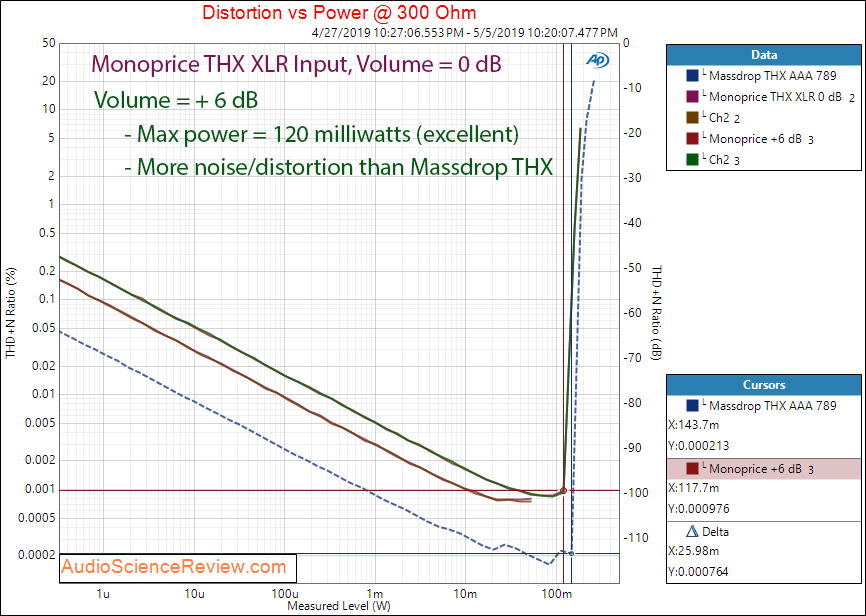Select the Massdrop THX AAA 789 cursor swatch
This screenshot has height=616, width=866.
(x=692, y=406)
